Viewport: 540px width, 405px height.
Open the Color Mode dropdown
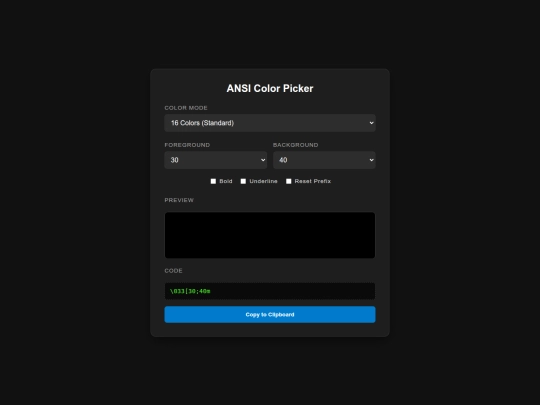270,123
